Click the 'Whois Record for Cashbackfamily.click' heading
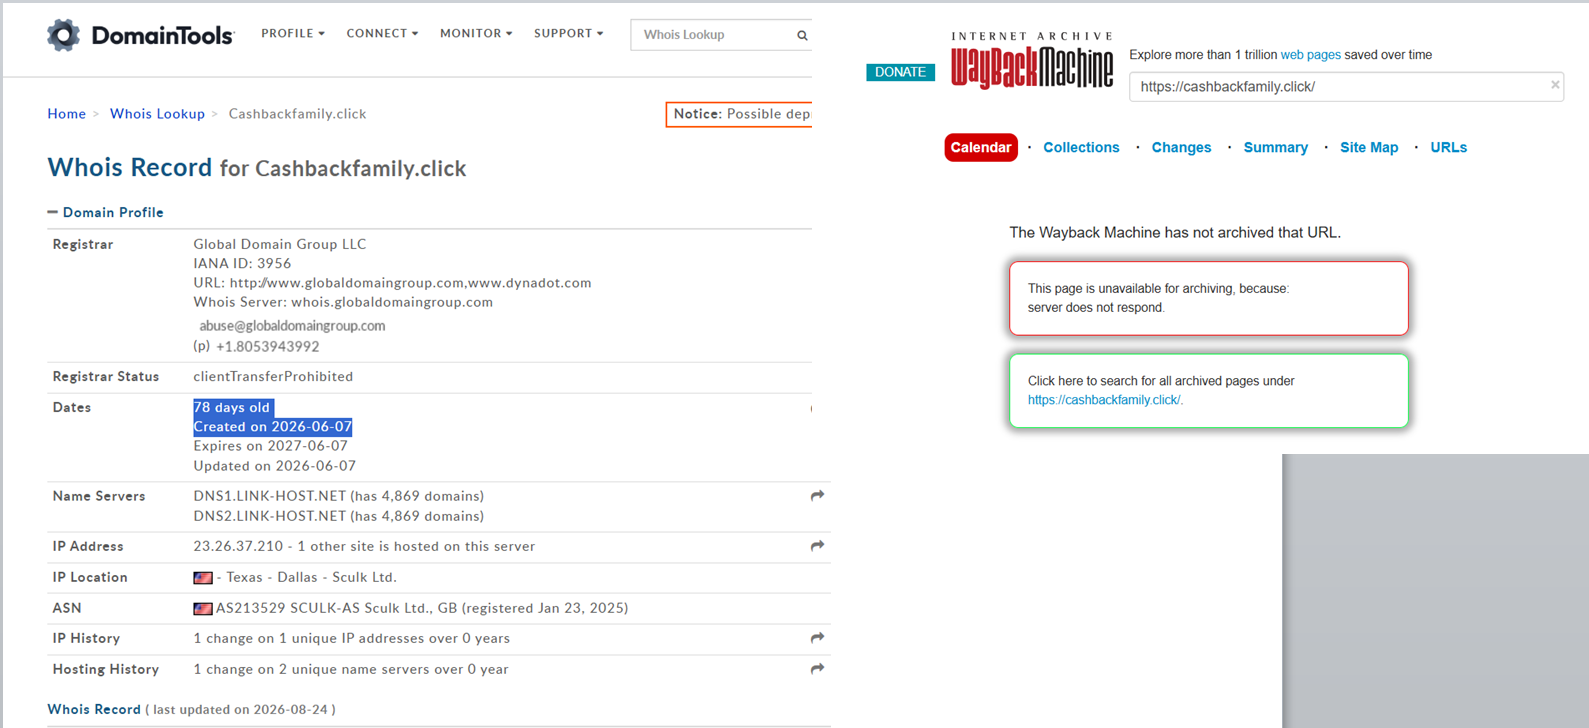1589x728 pixels. point(257,167)
